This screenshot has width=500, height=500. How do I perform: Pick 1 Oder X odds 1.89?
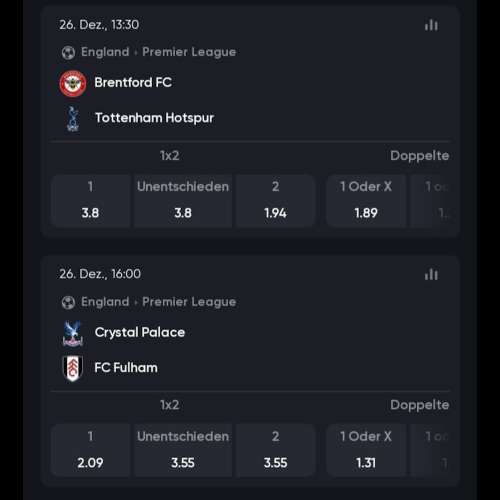point(366,201)
